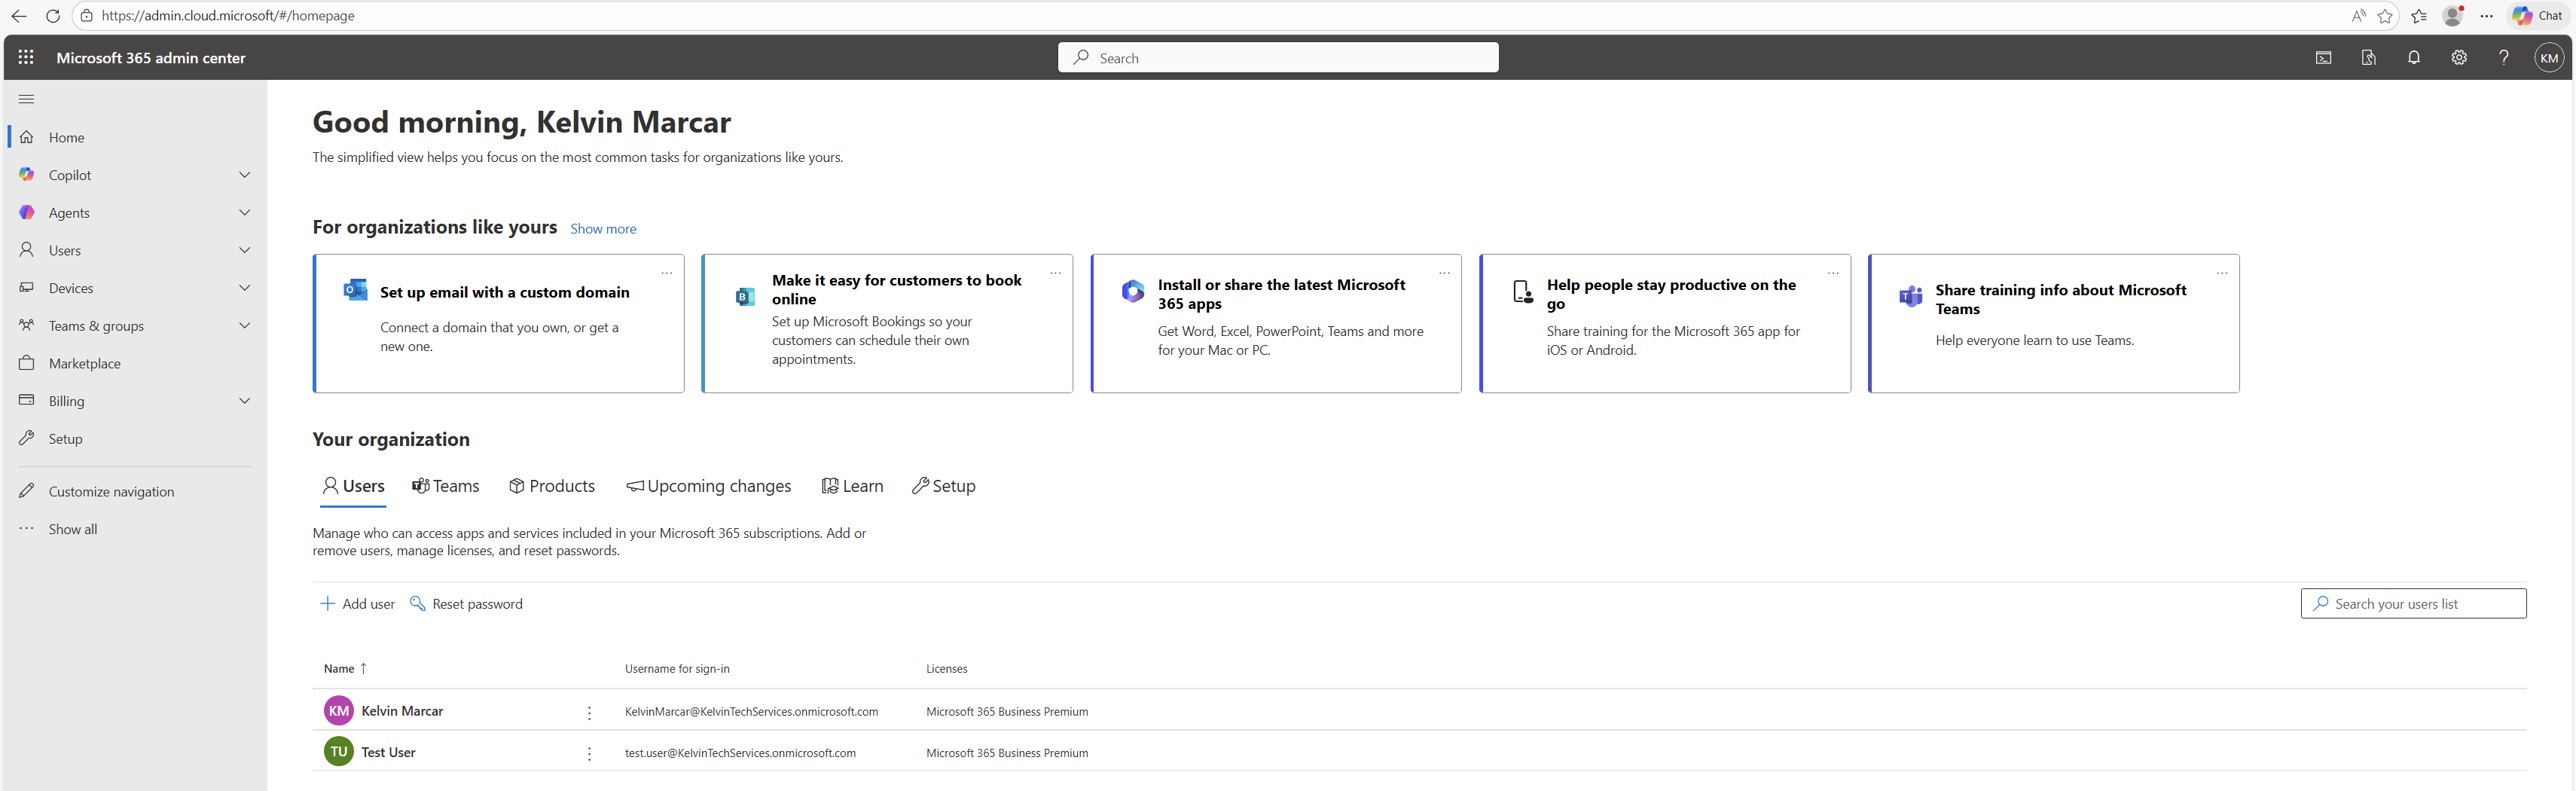Expand the Copilot navigation section
The height and width of the screenshot is (791, 2576).
[244, 175]
